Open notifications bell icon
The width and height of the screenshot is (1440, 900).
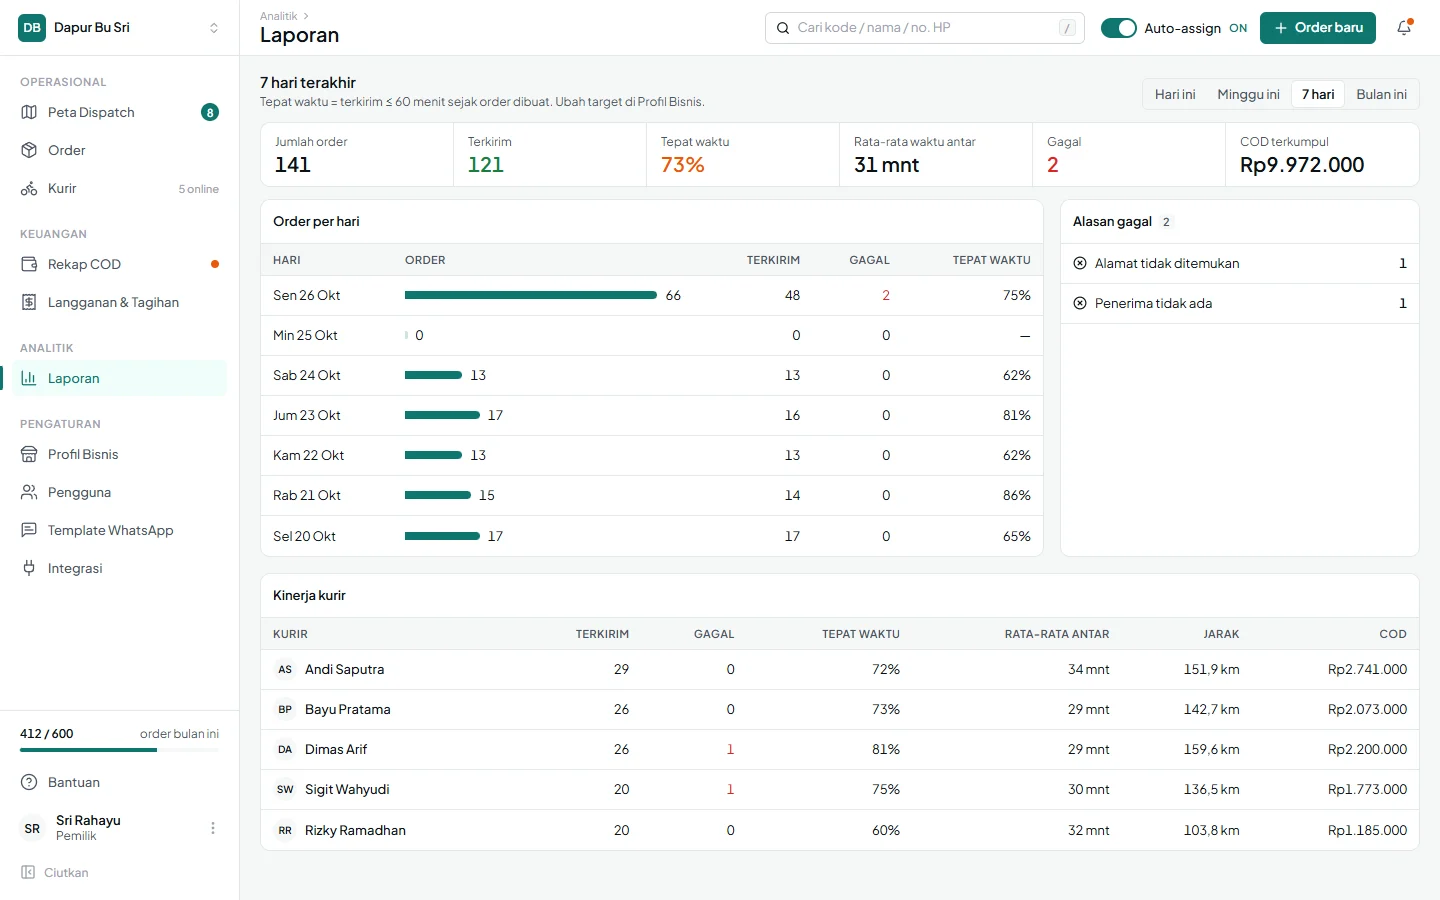tap(1404, 28)
